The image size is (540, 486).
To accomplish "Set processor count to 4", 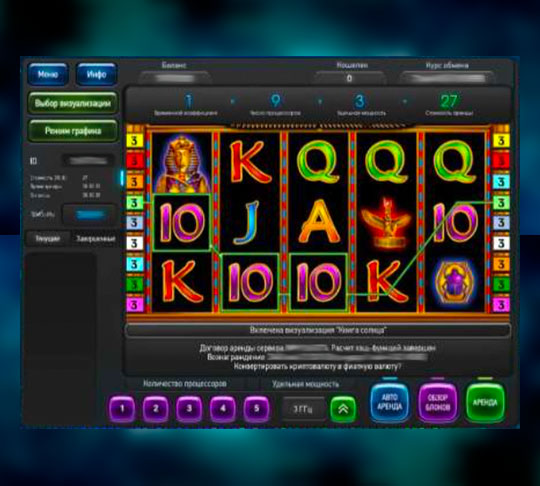I will pyautogui.click(x=223, y=409).
